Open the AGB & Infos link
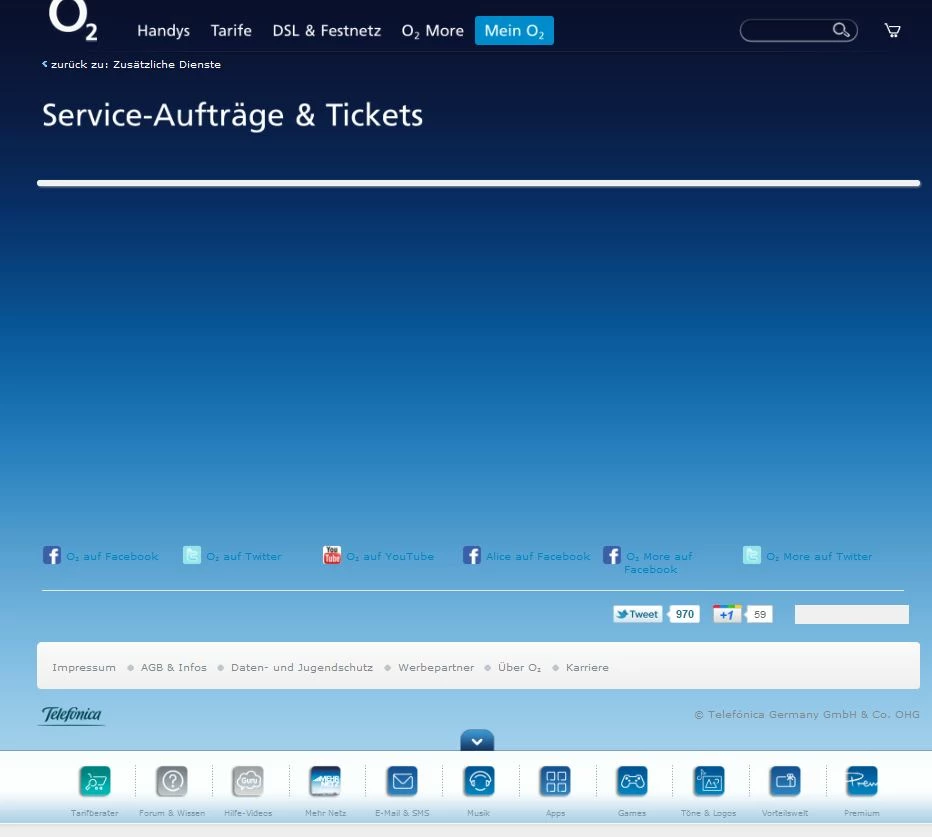The image size is (932, 837). (174, 667)
